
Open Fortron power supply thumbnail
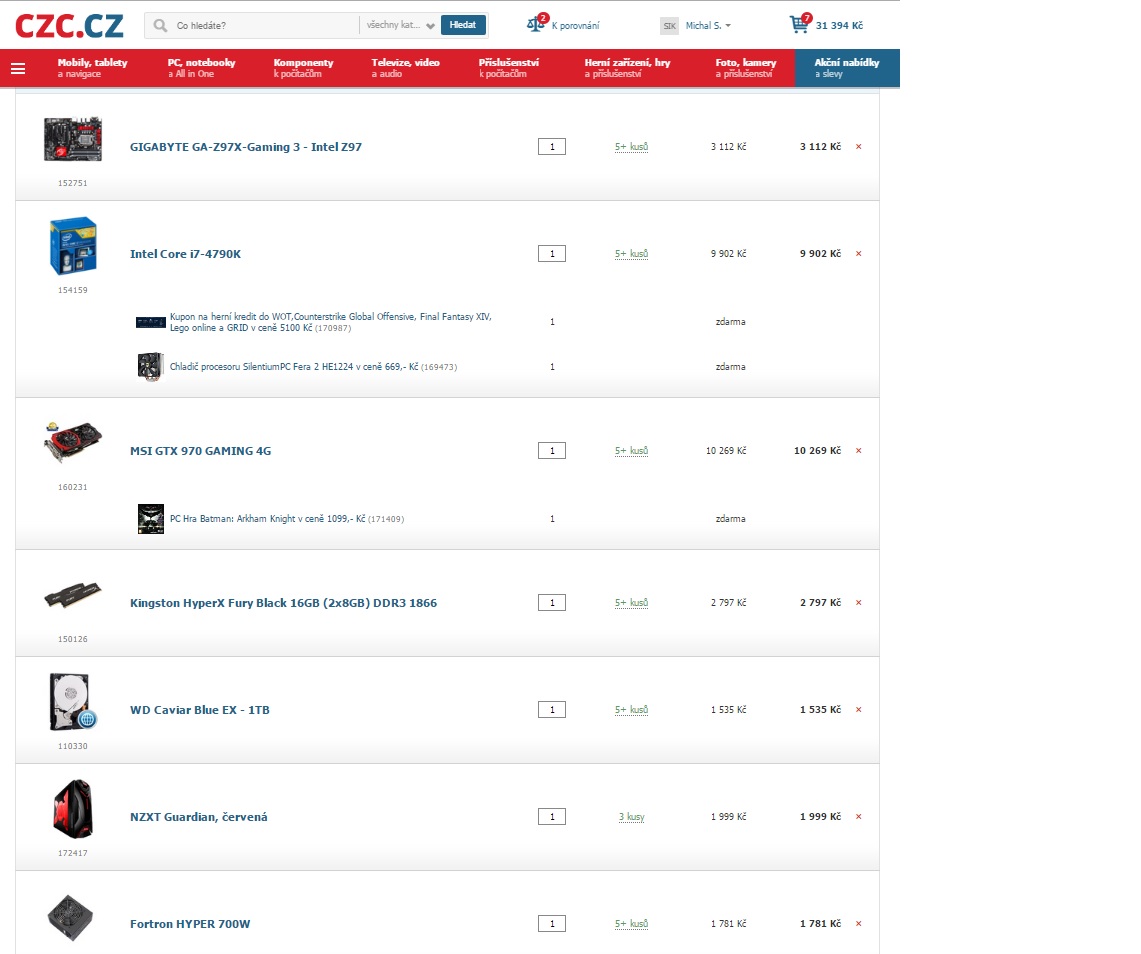click(71, 918)
